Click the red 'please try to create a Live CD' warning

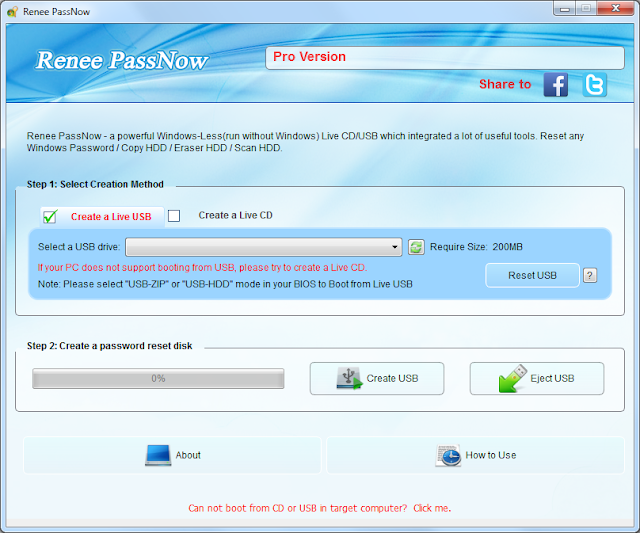tap(202, 268)
